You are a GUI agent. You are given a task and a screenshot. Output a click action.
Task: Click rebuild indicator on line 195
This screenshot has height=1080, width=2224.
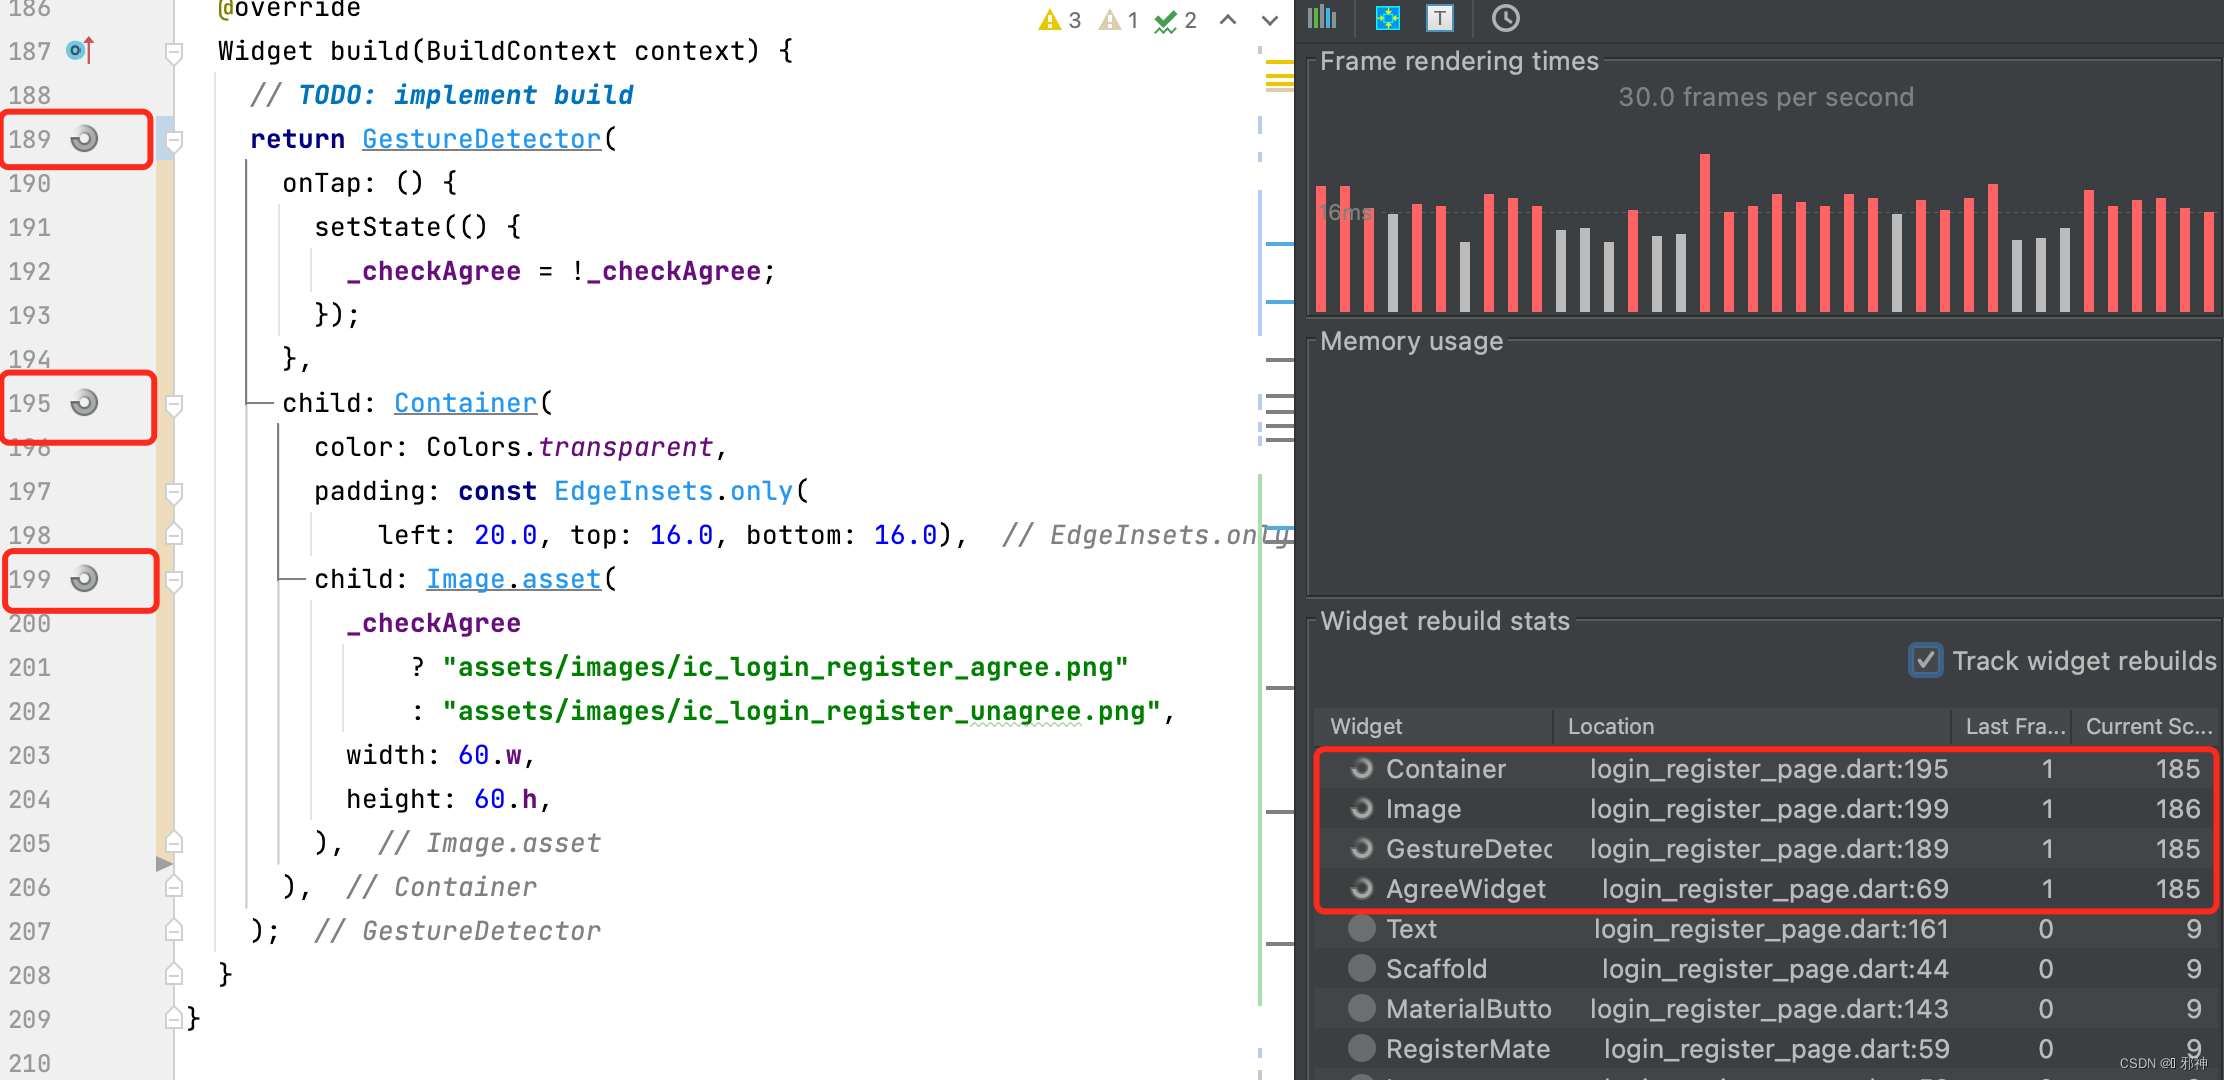pyautogui.click(x=84, y=403)
